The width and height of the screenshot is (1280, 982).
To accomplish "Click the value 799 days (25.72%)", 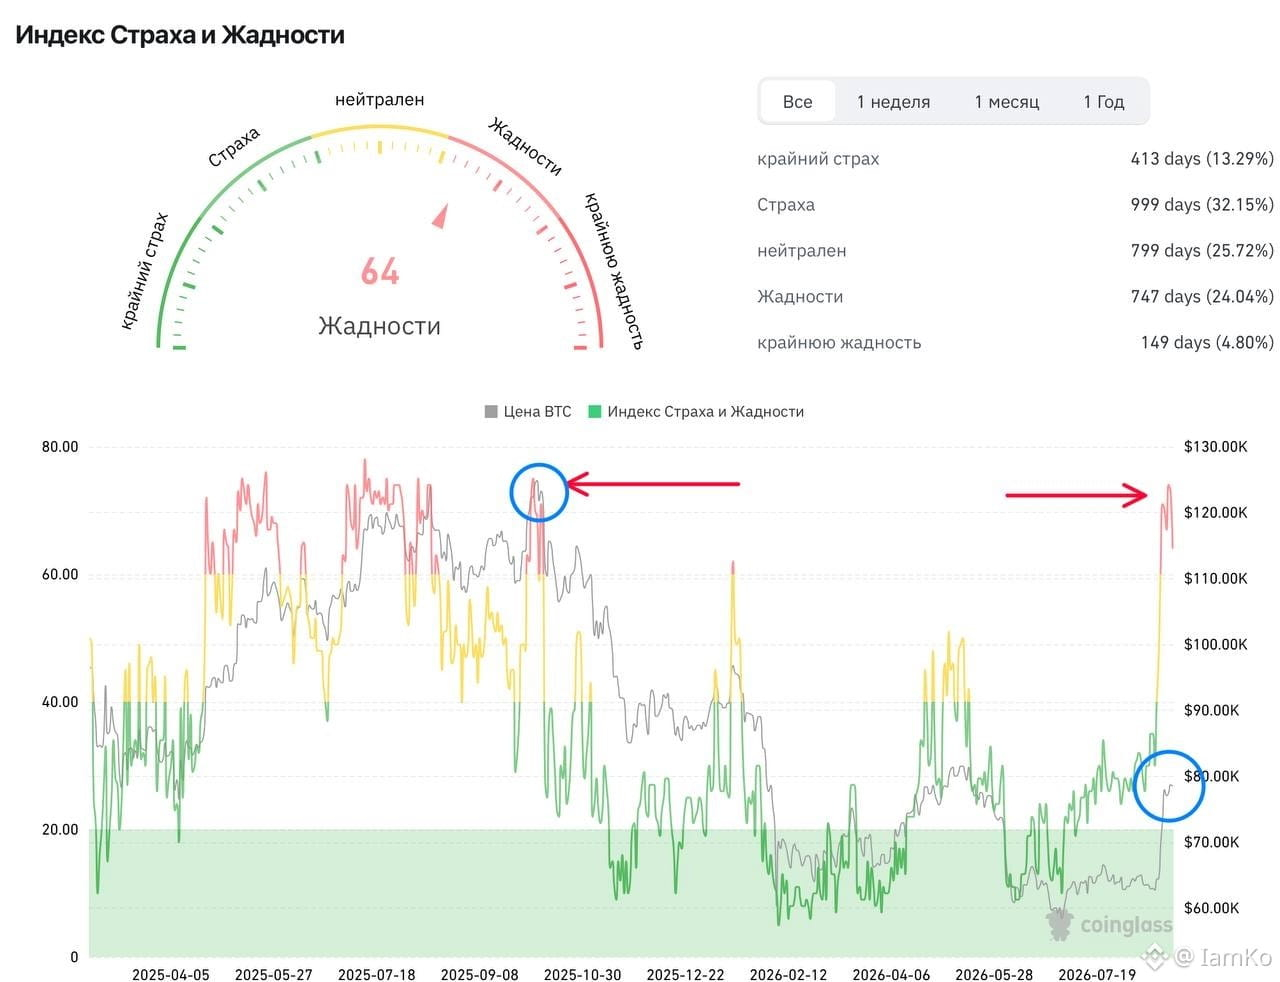I will (1202, 251).
